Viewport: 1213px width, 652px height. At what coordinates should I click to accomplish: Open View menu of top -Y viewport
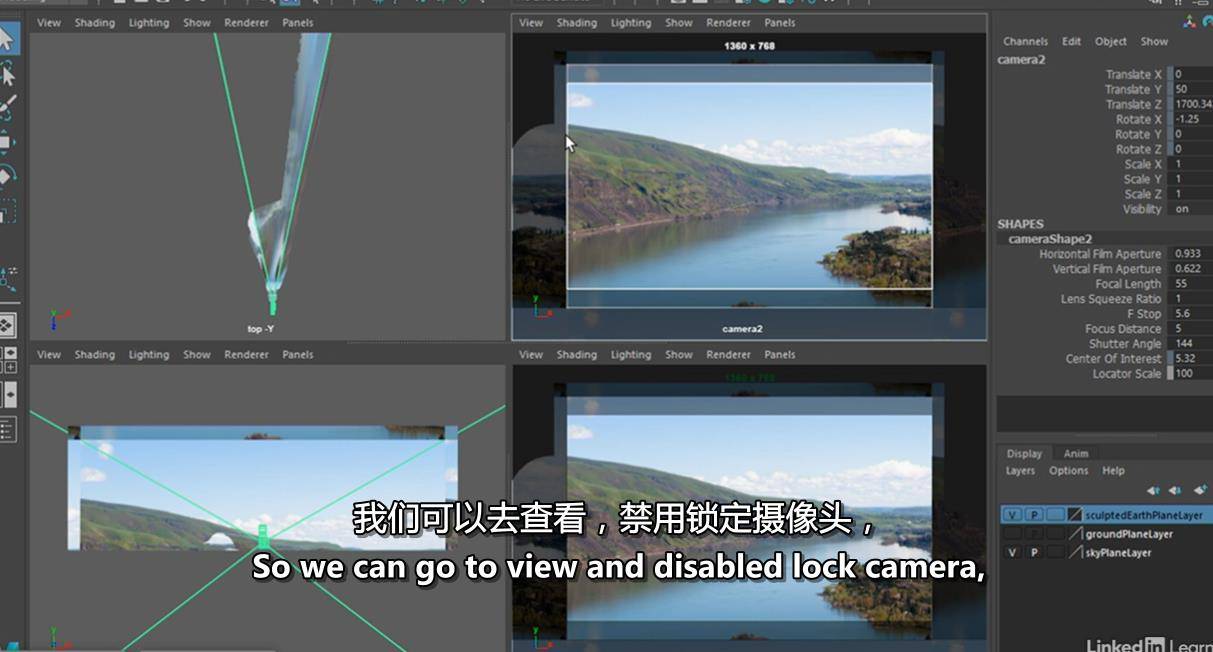[49, 22]
